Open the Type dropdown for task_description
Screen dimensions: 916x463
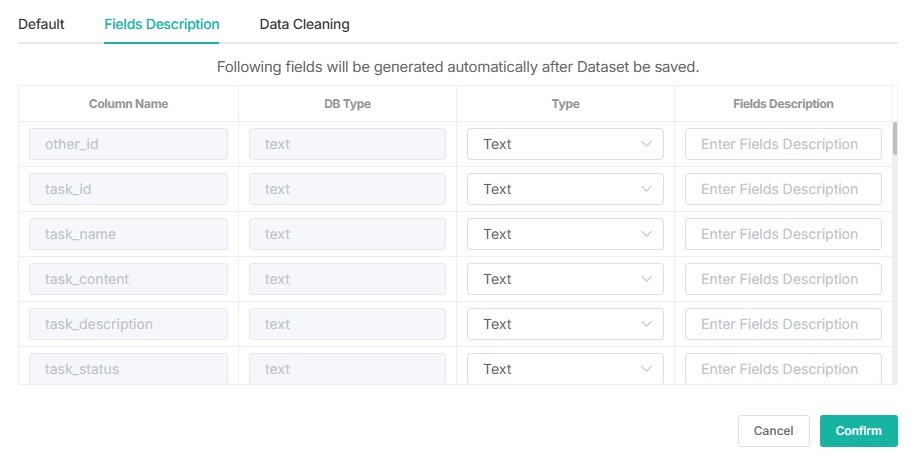click(565, 324)
